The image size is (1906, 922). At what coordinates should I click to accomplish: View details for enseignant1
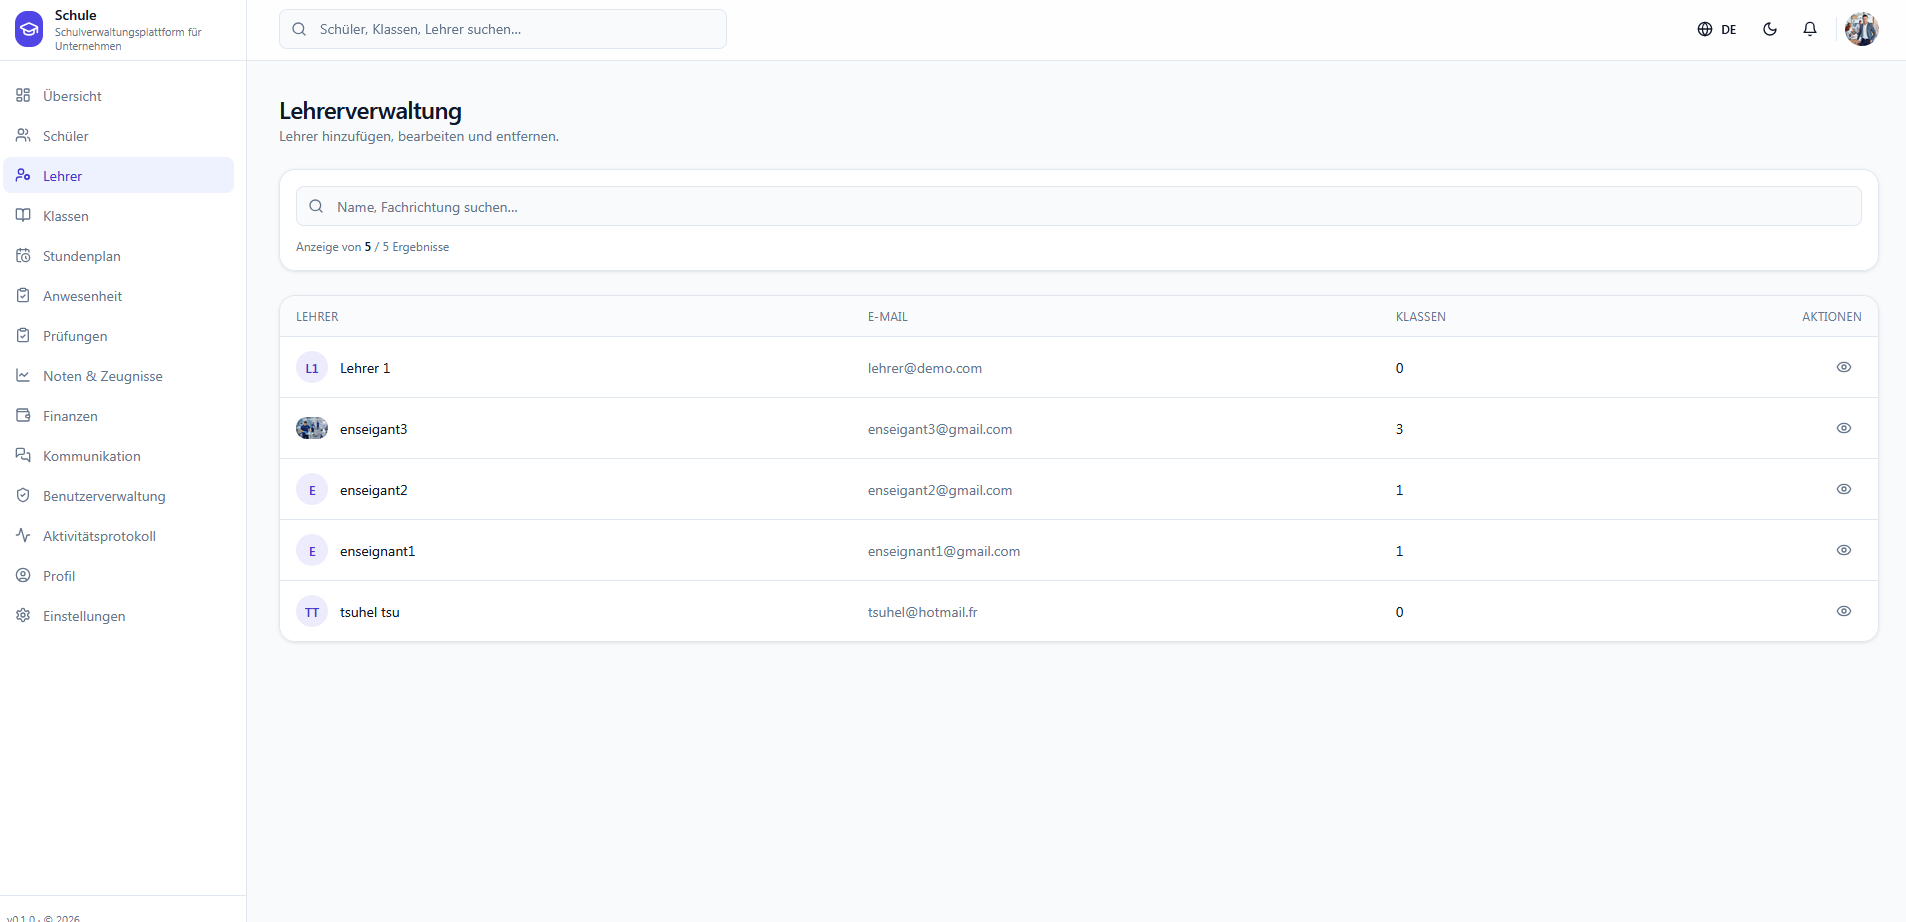point(1844,550)
